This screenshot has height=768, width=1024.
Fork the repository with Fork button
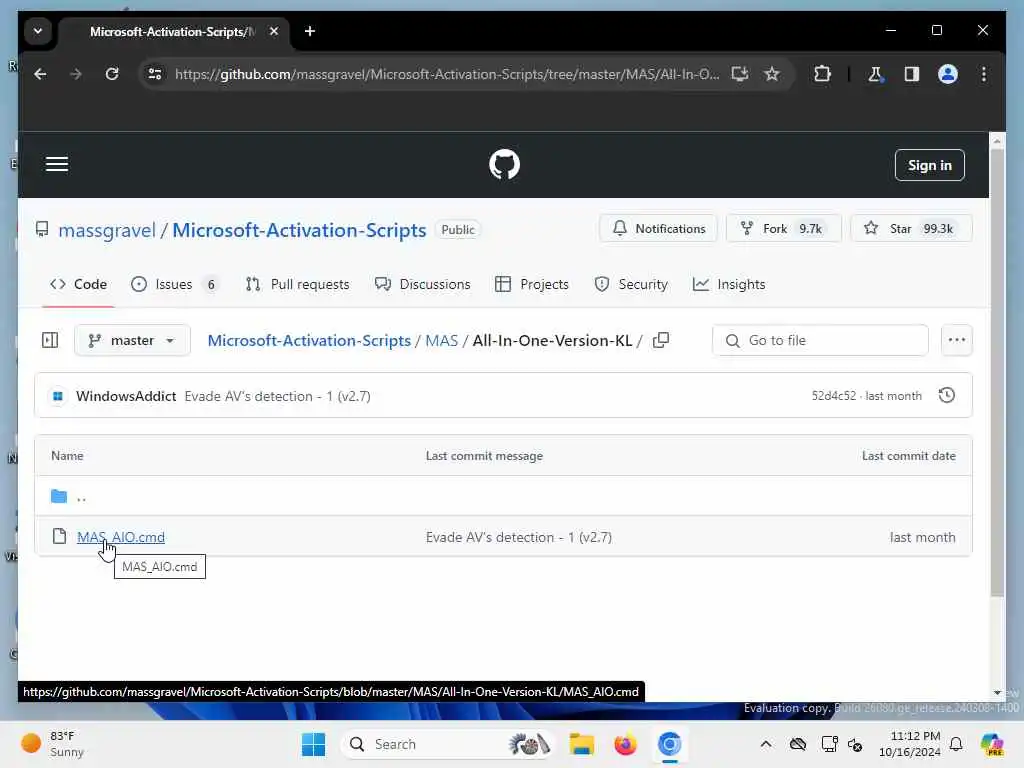(784, 229)
